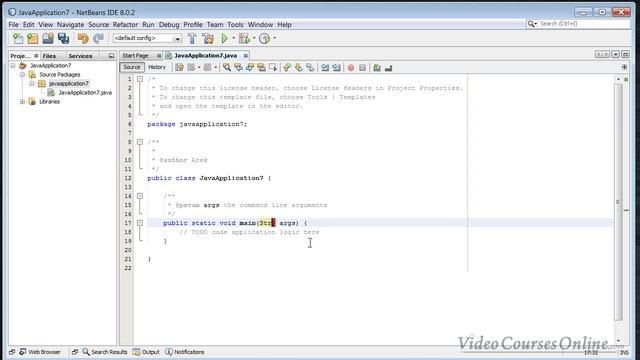The height and width of the screenshot is (360, 640).
Task: Click the Open Project toolbar icon
Action: pos(48,38)
